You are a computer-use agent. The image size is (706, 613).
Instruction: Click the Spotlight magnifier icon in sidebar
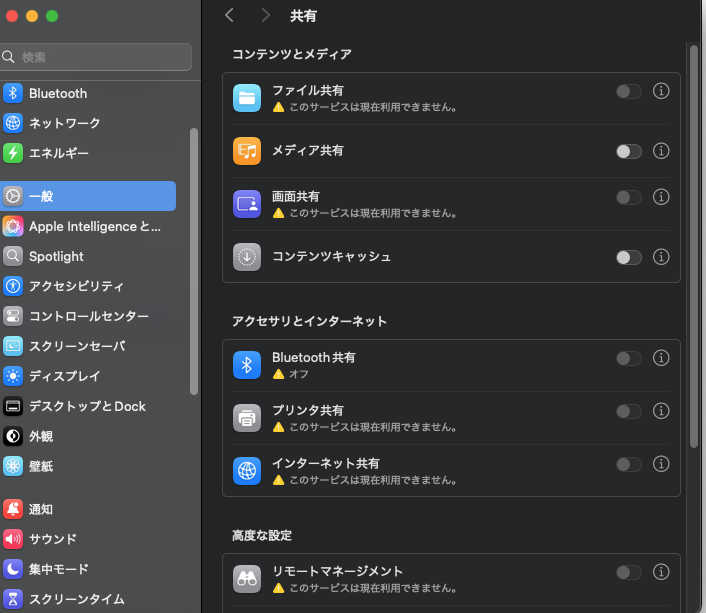(x=13, y=256)
